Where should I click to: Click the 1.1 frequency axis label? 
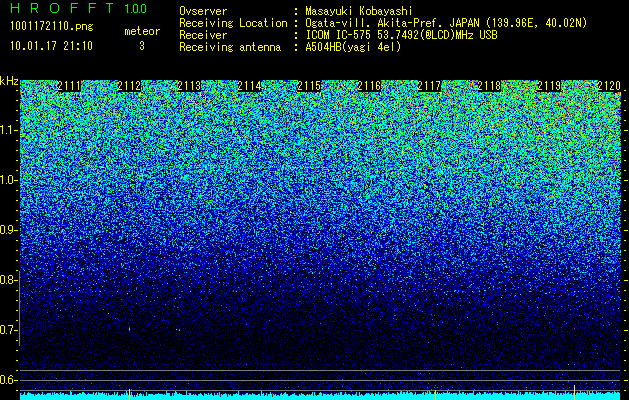click(8, 130)
